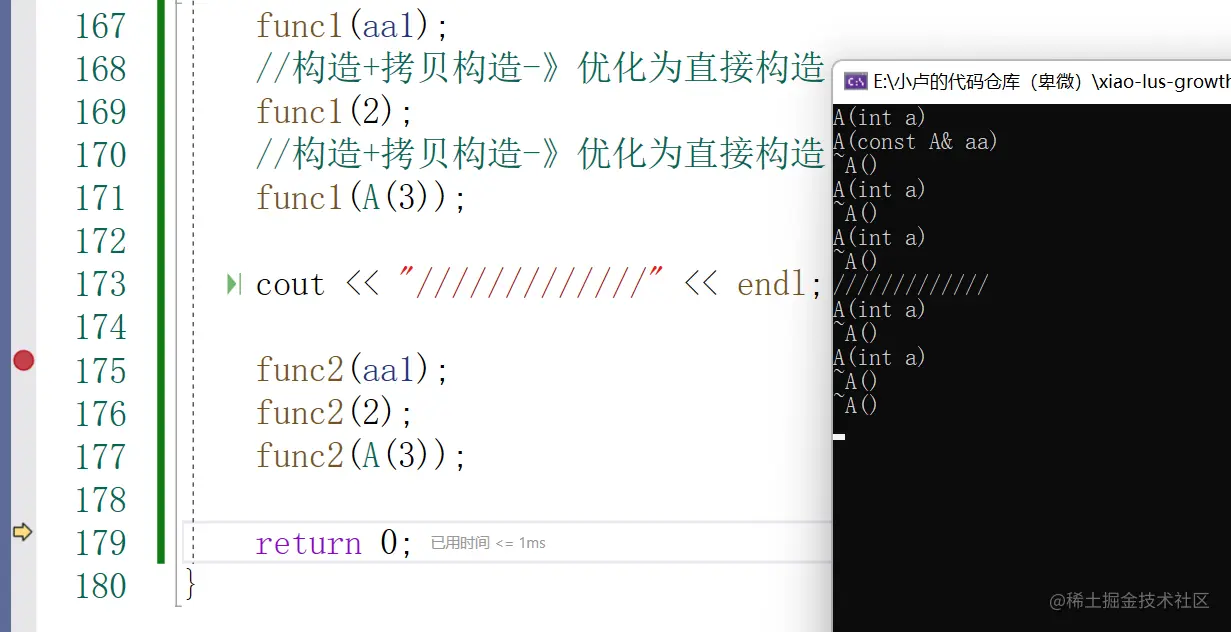Screen dimensions: 1231x632
Task: Click the slash separator line in console output
Action: pos(910,286)
